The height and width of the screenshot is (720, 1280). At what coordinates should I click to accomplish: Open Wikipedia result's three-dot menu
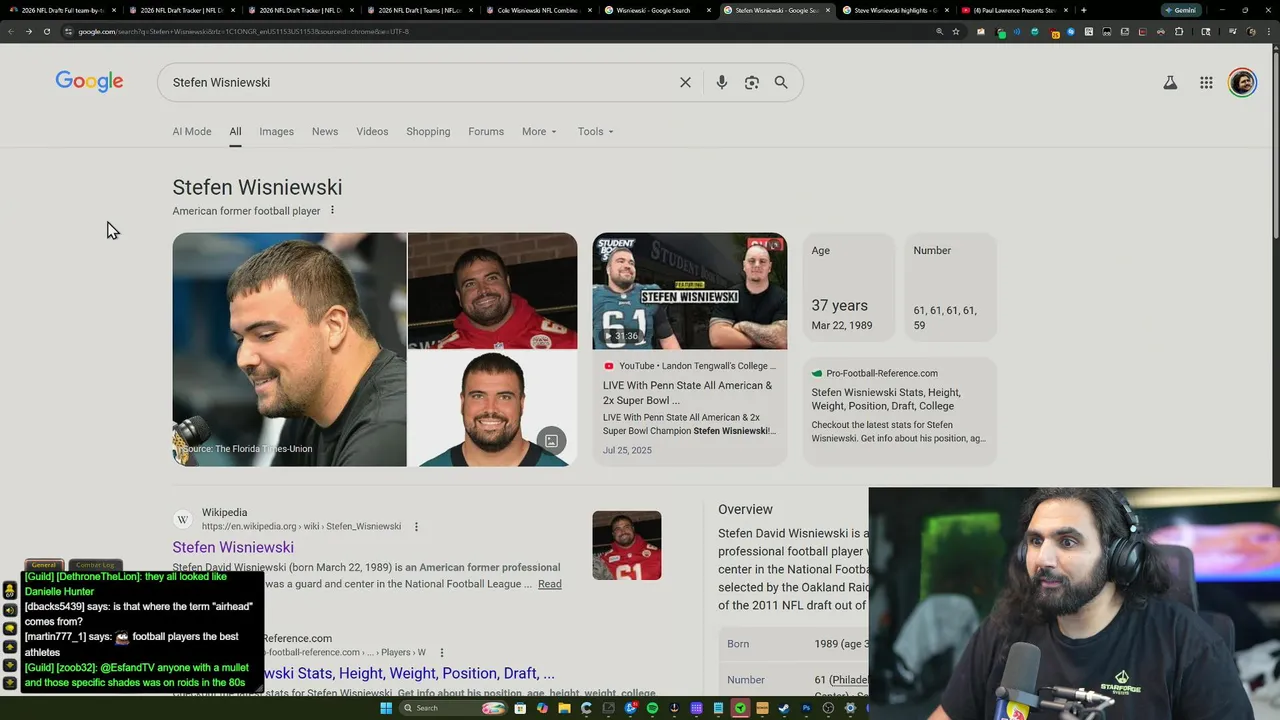tap(416, 527)
